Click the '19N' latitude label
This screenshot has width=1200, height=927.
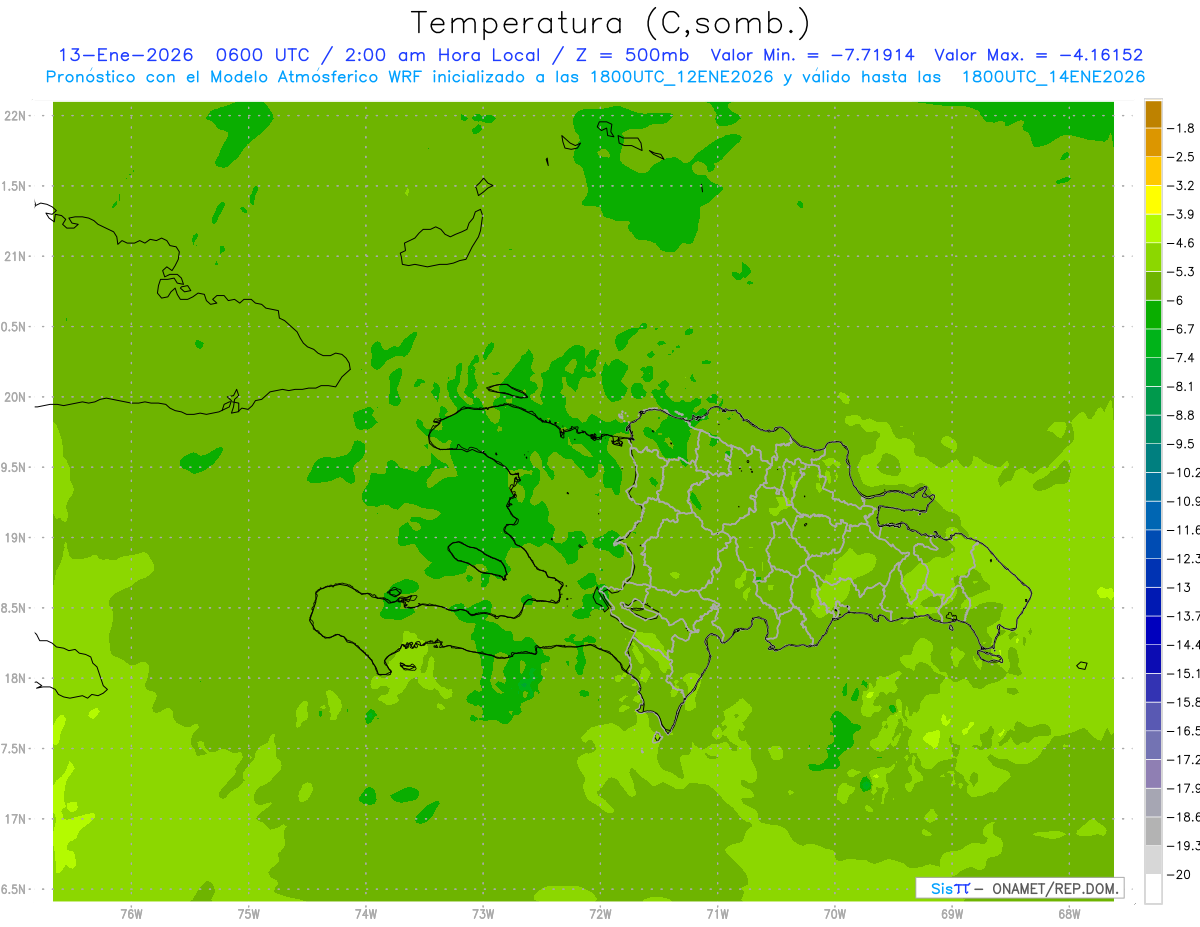click(x=17, y=538)
